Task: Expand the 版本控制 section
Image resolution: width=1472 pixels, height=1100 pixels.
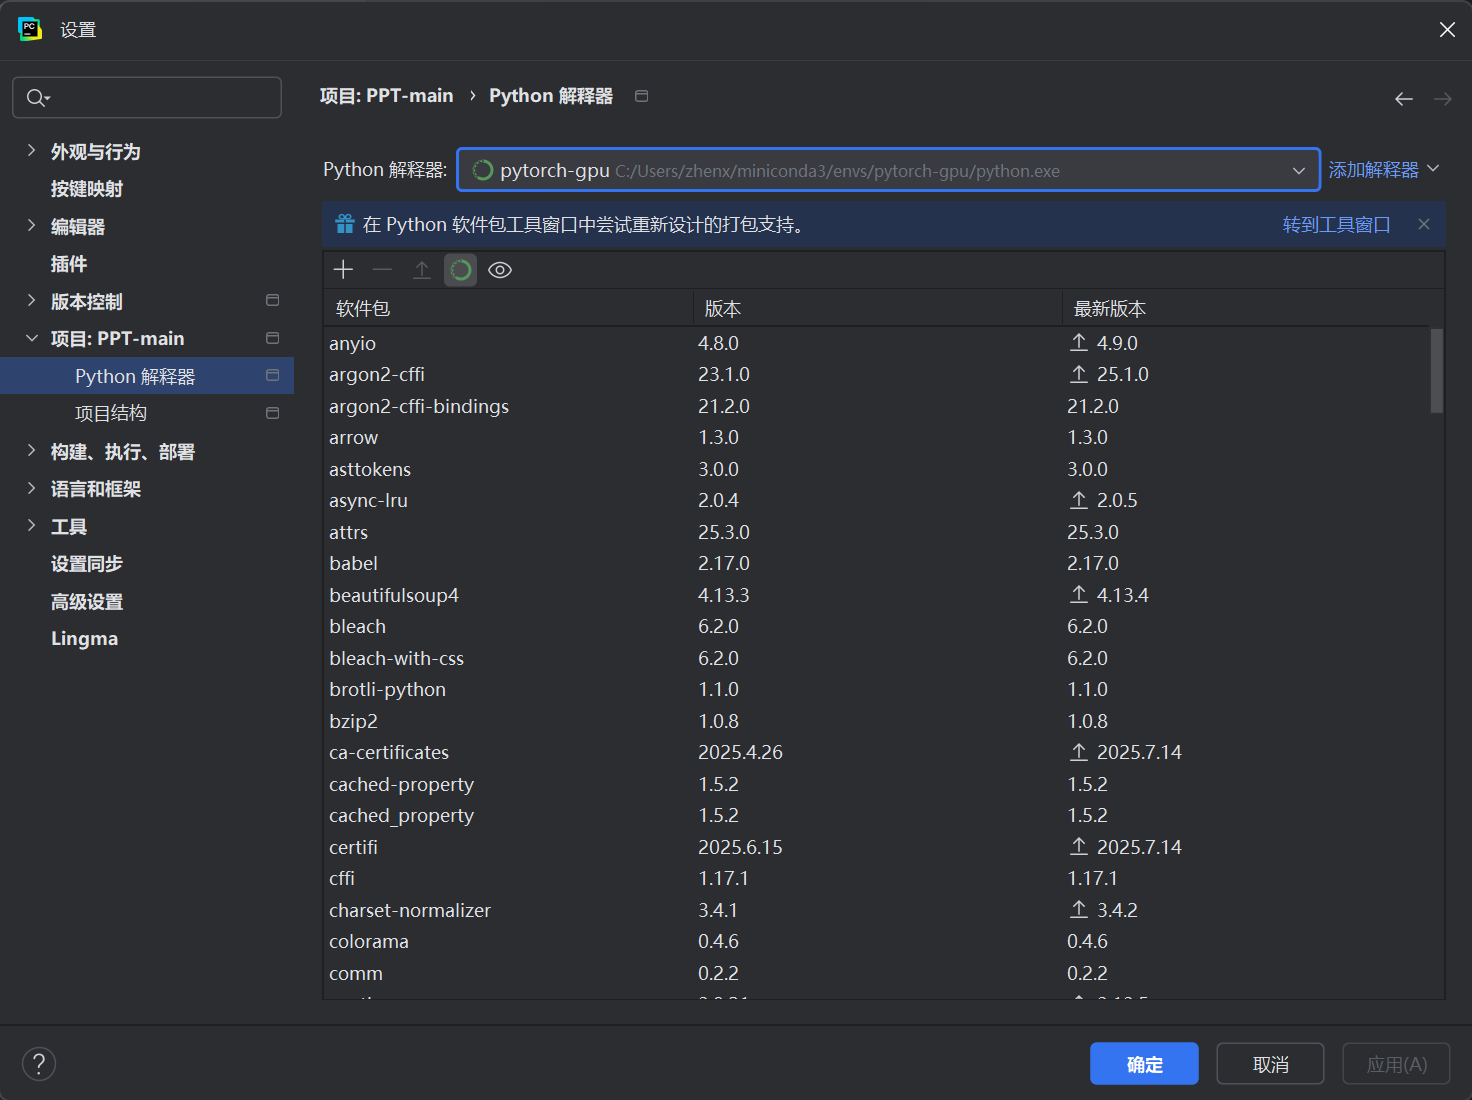Action: click(31, 301)
